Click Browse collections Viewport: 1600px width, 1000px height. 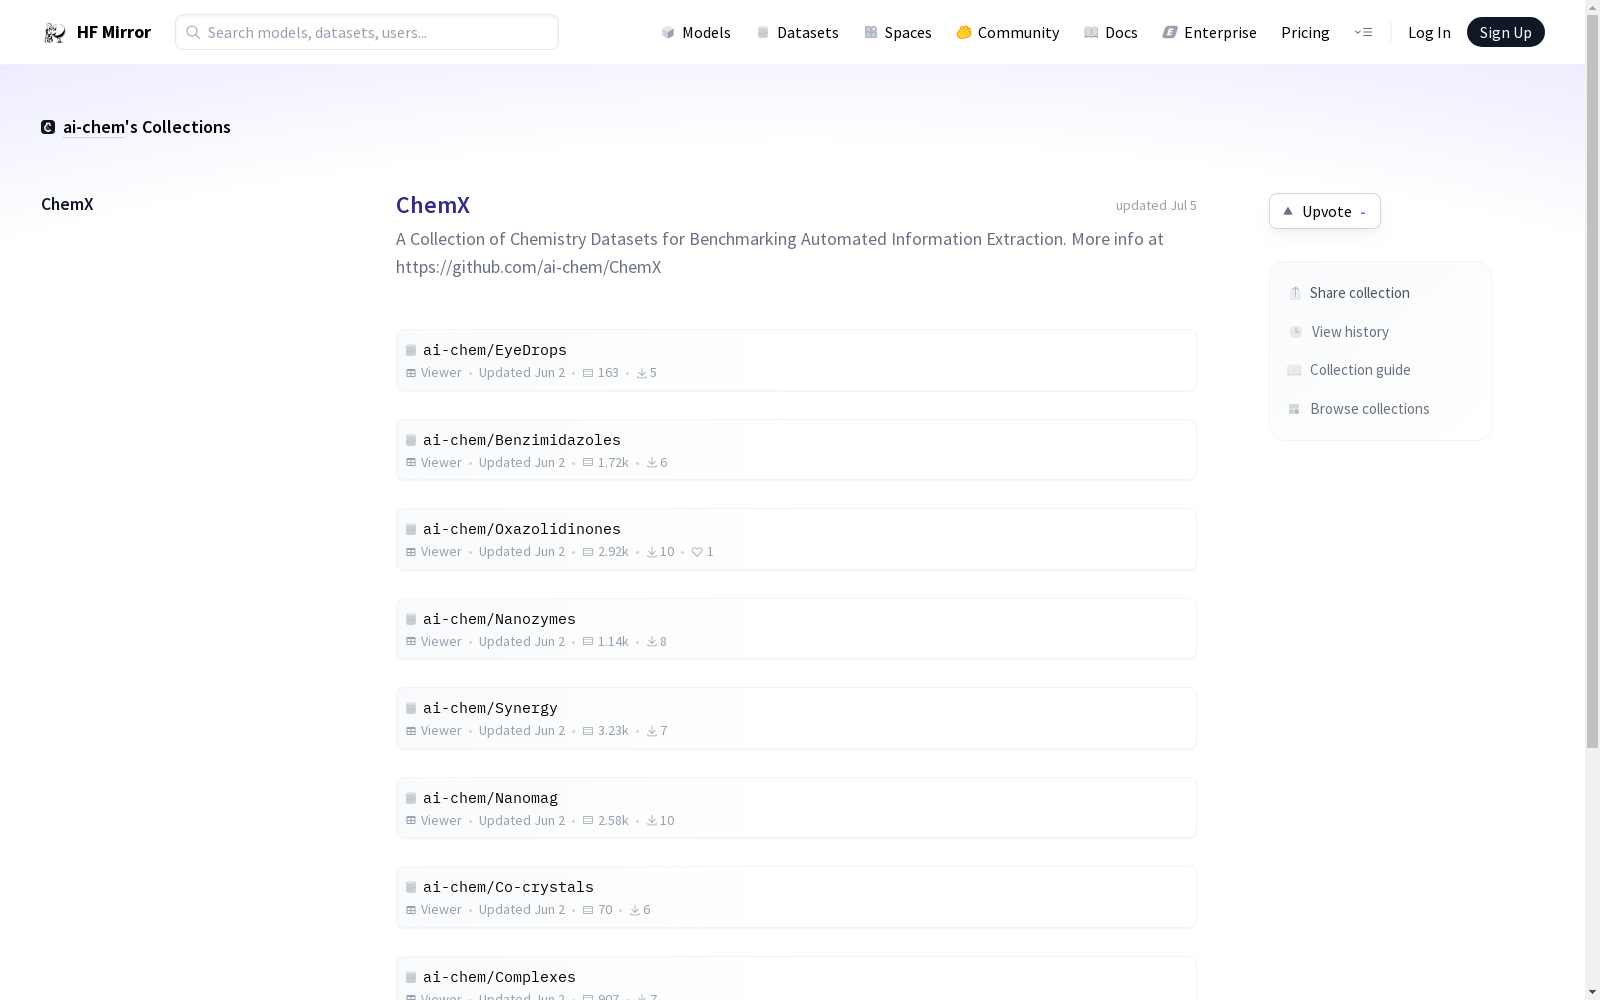click(1359, 409)
